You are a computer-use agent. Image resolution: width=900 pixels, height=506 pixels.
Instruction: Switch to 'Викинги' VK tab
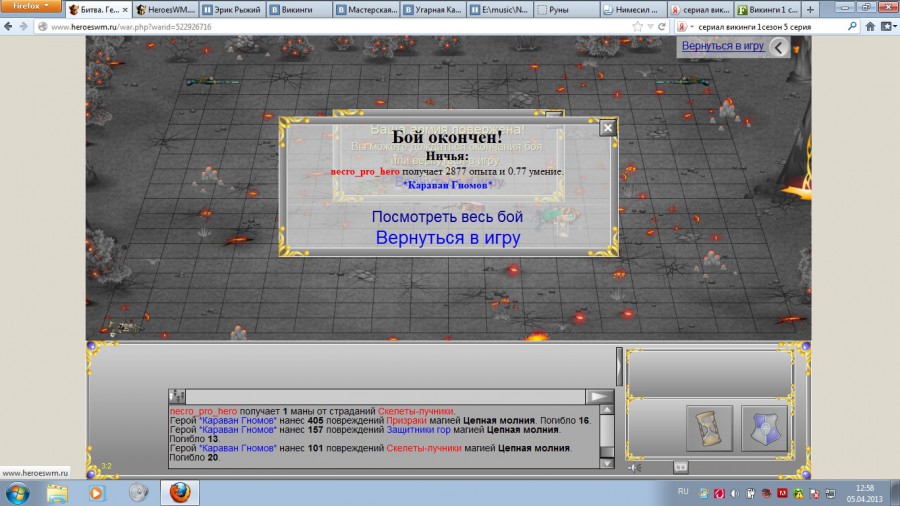click(x=298, y=10)
